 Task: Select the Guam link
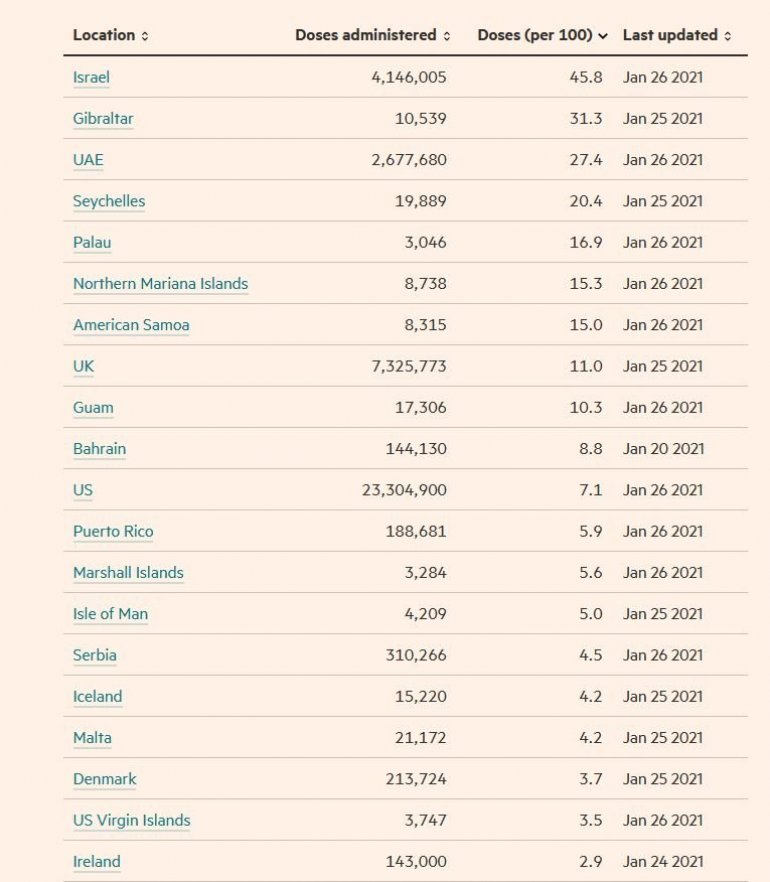[93, 407]
